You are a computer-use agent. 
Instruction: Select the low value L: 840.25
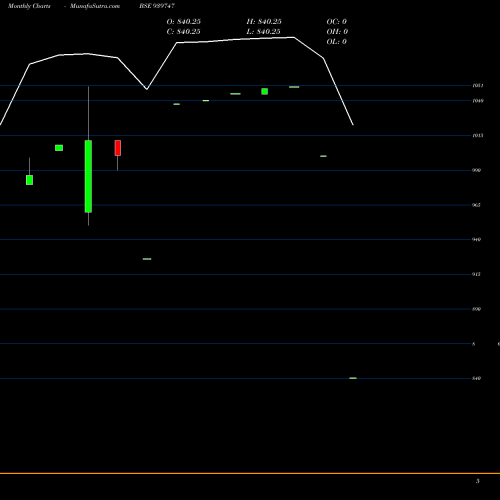click(x=264, y=32)
